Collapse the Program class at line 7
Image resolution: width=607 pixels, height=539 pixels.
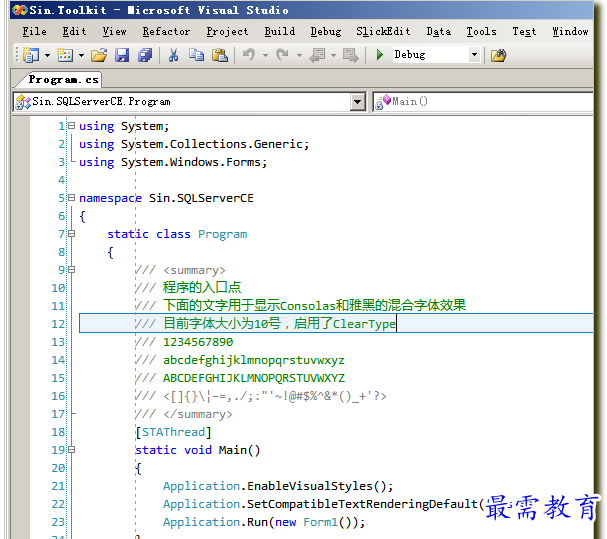tap(72, 233)
